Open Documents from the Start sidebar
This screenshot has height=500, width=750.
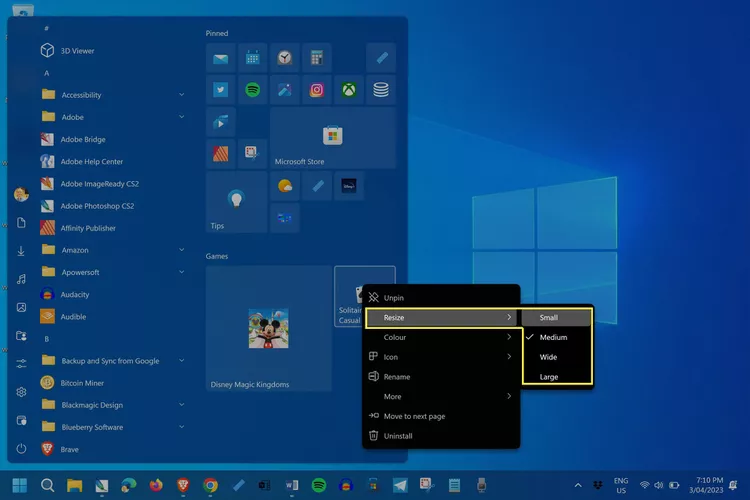pos(21,223)
